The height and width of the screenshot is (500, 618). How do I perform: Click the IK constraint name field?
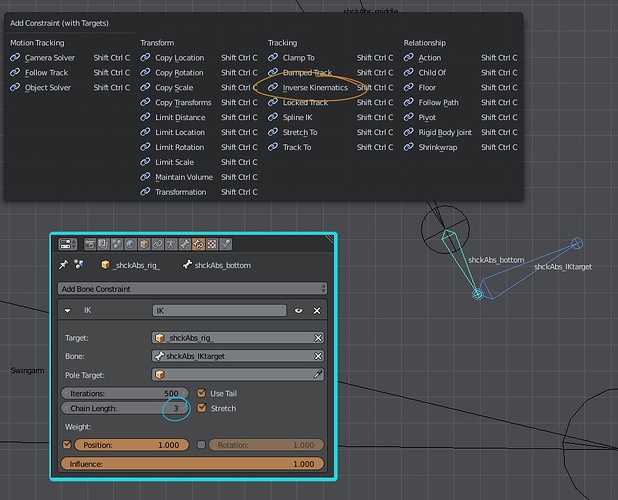[219, 310]
